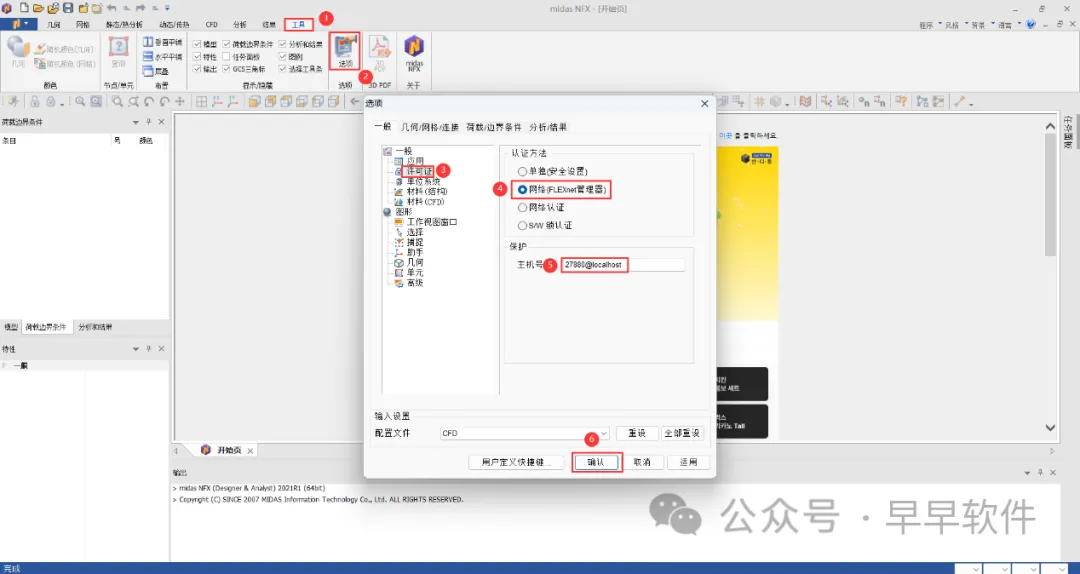Click the 重设 reset button
Screen dimensions: 1080x574
pos(636,433)
